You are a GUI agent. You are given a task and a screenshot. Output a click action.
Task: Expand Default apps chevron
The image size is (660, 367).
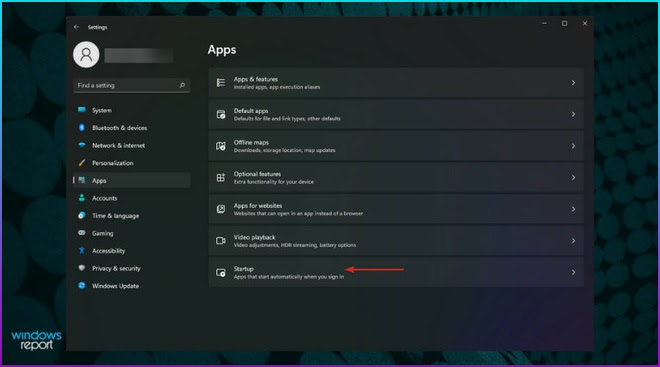click(573, 114)
